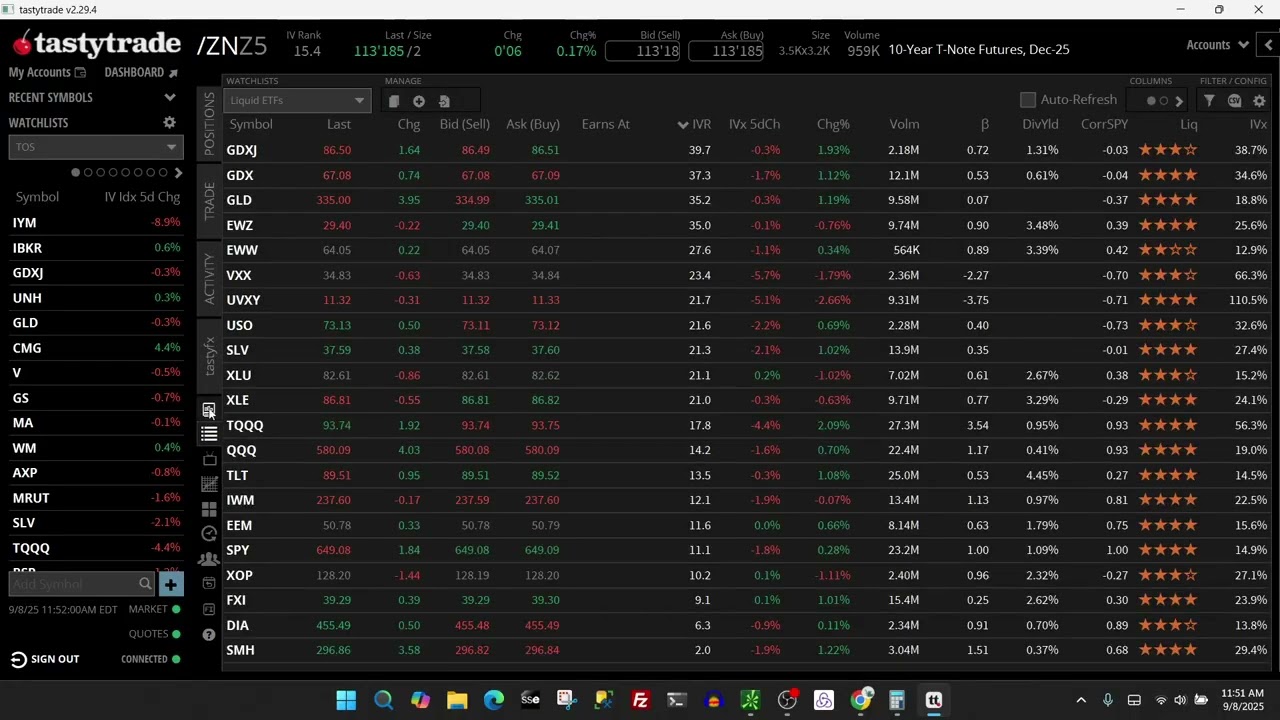Click the Ask (Buy) 113'185 price button
This screenshot has height=720, width=1280.
point(725,51)
